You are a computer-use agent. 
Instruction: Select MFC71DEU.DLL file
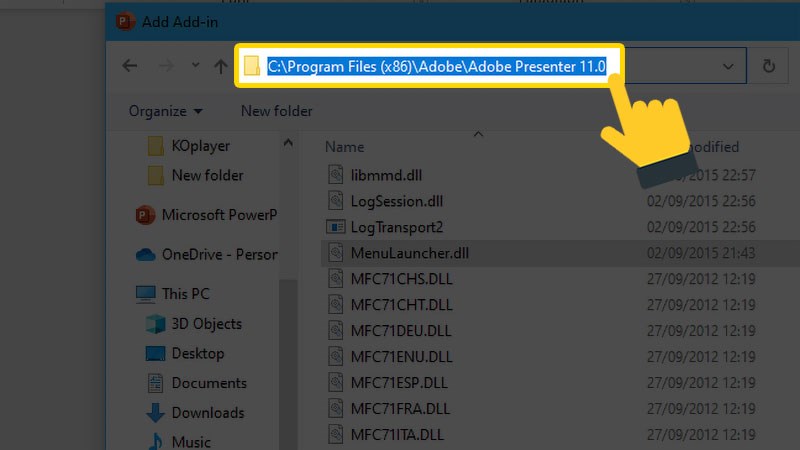[401, 331]
